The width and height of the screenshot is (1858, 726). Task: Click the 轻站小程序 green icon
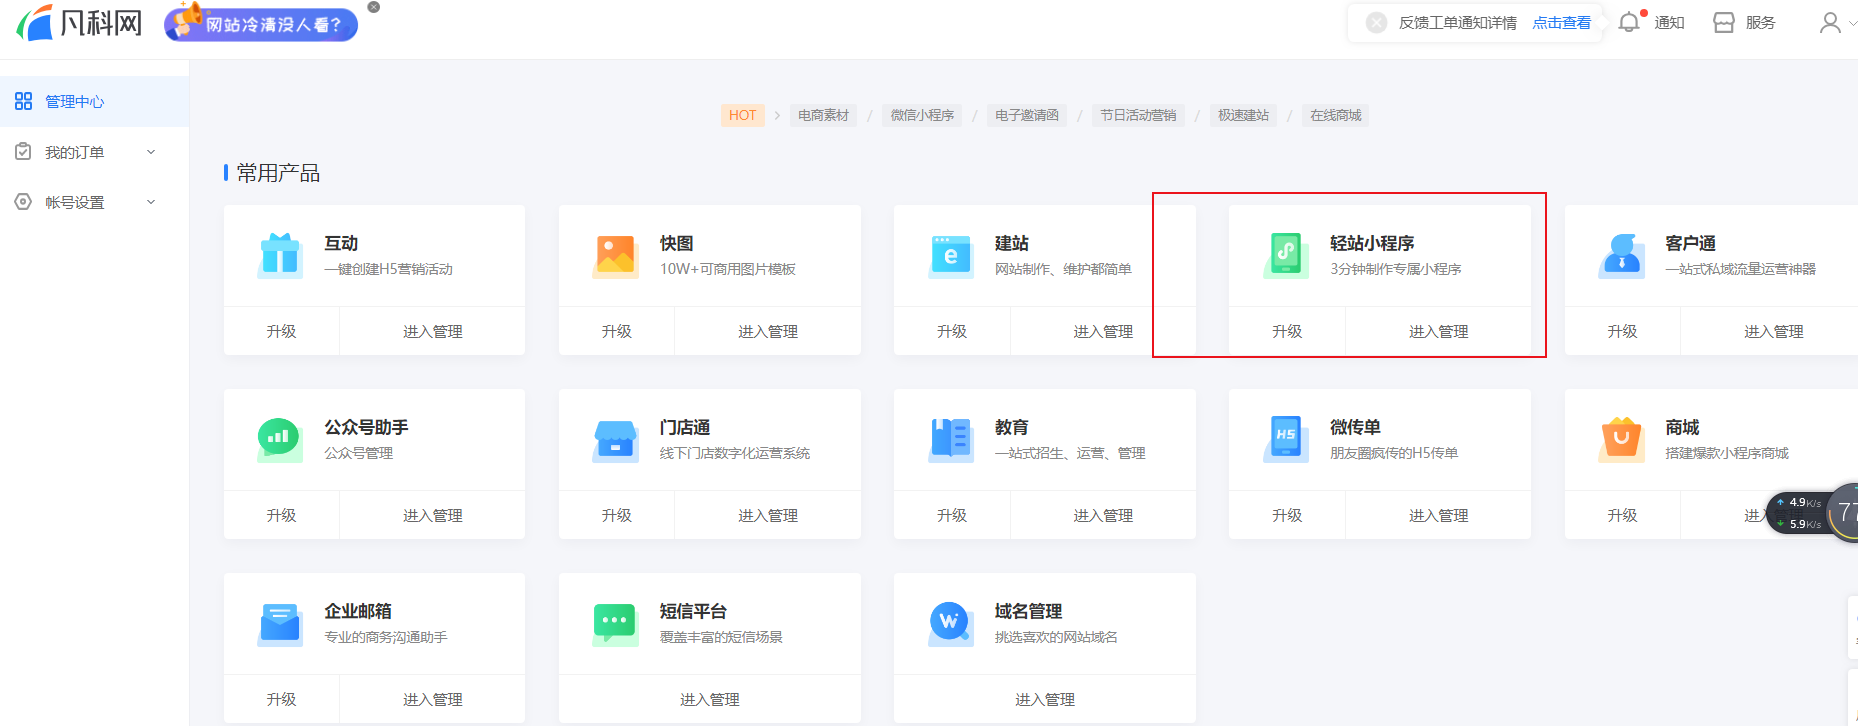pyautogui.click(x=1285, y=255)
